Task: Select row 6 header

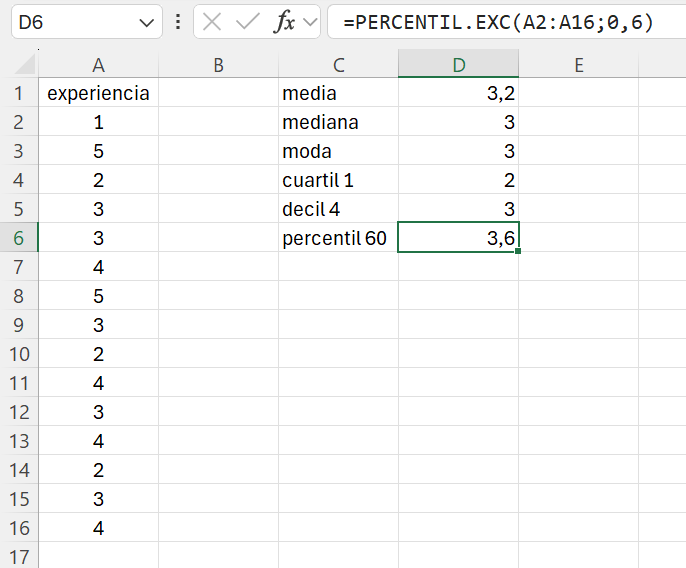Action: 19,238
